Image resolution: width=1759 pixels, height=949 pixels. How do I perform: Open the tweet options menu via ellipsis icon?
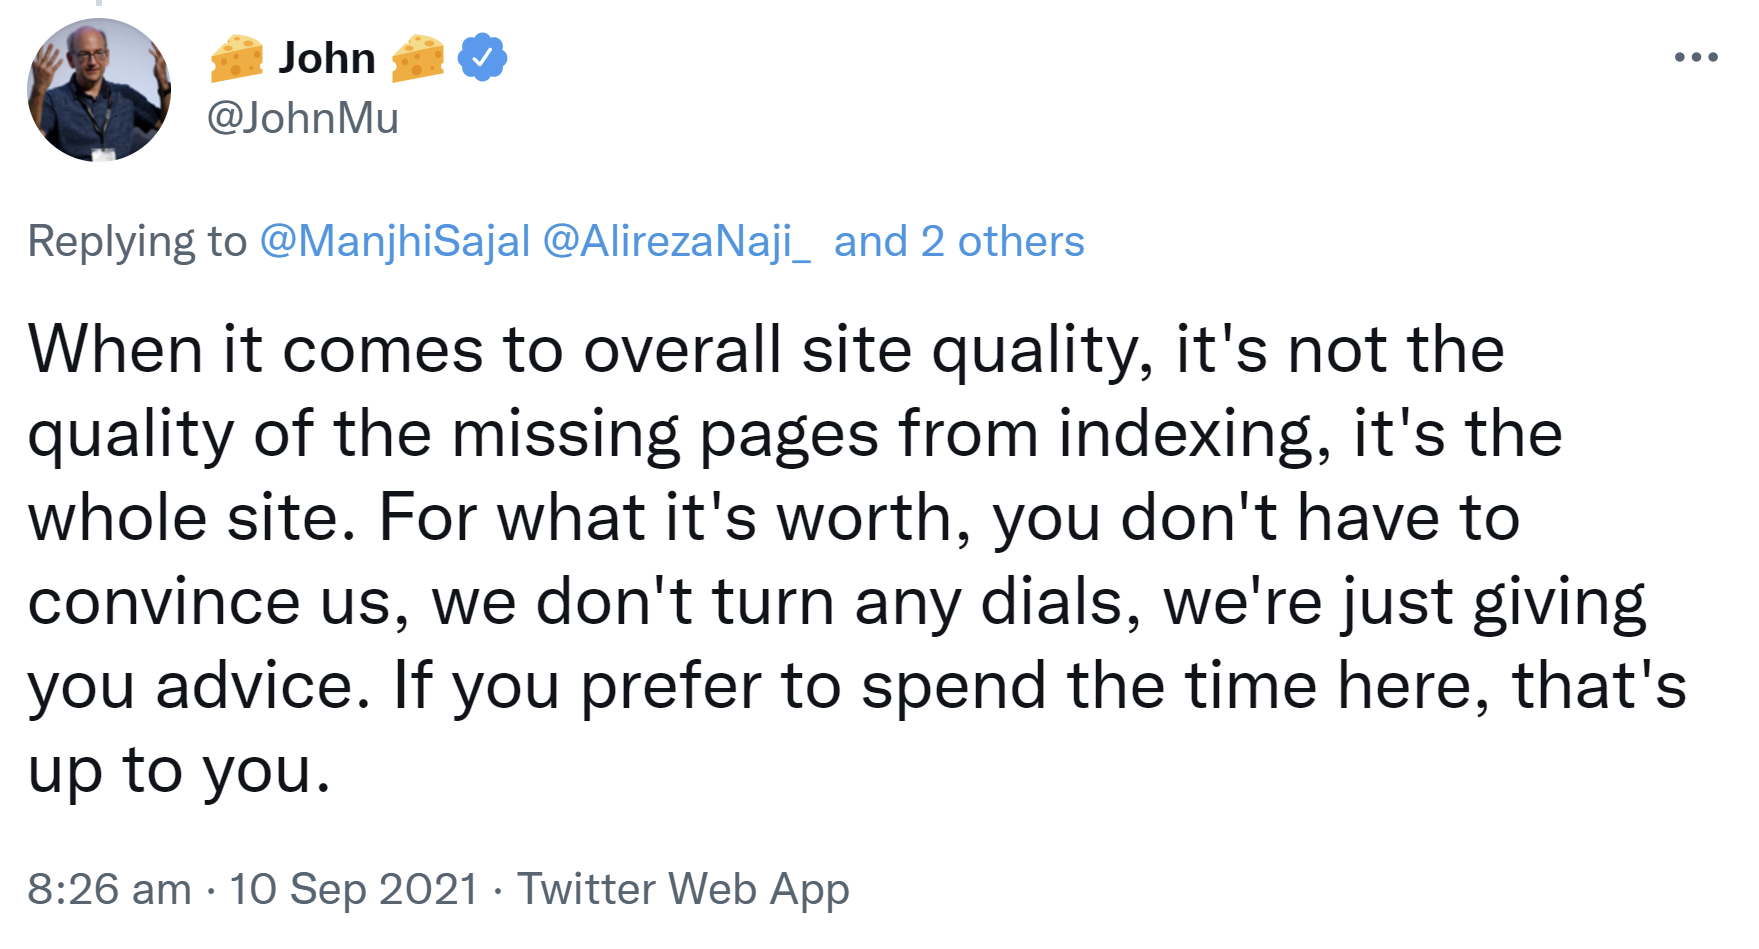[x=1694, y=57]
